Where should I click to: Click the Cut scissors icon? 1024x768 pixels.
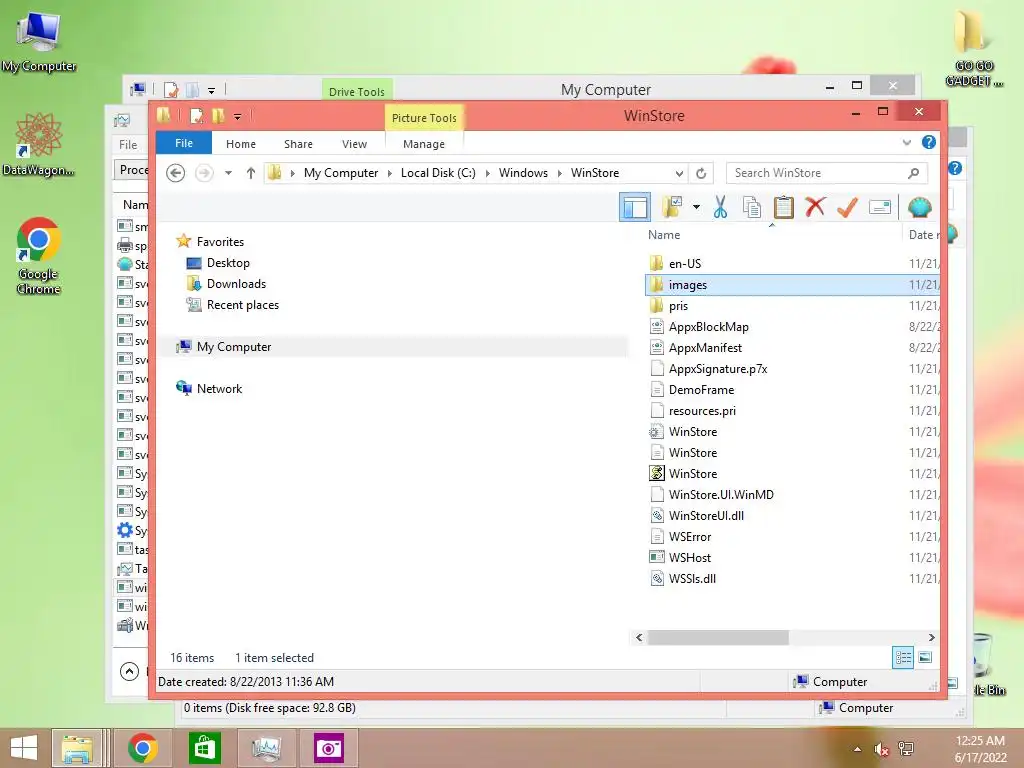pos(720,207)
